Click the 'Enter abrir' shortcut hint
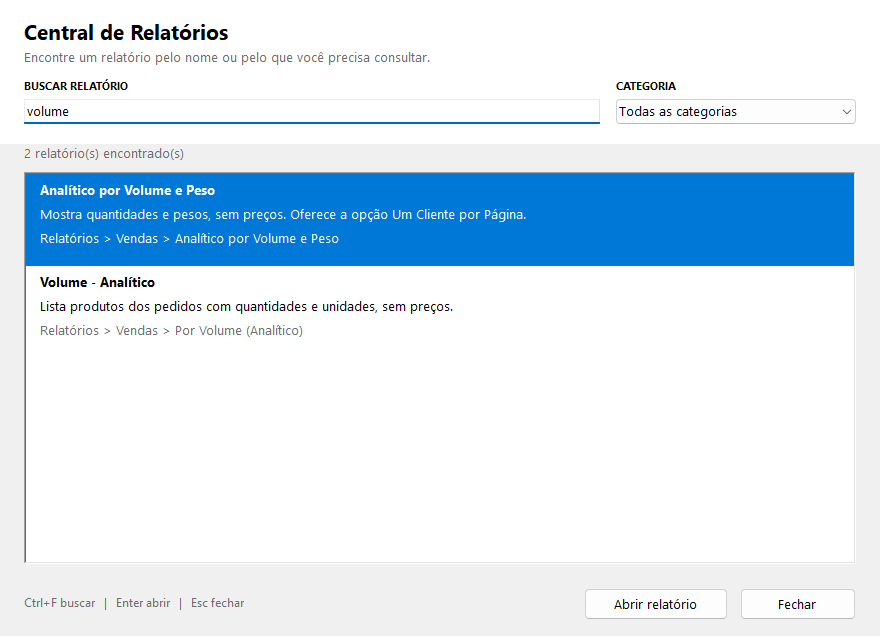Viewport: 880px width, 636px height. pyautogui.click(x=143, y=603)
